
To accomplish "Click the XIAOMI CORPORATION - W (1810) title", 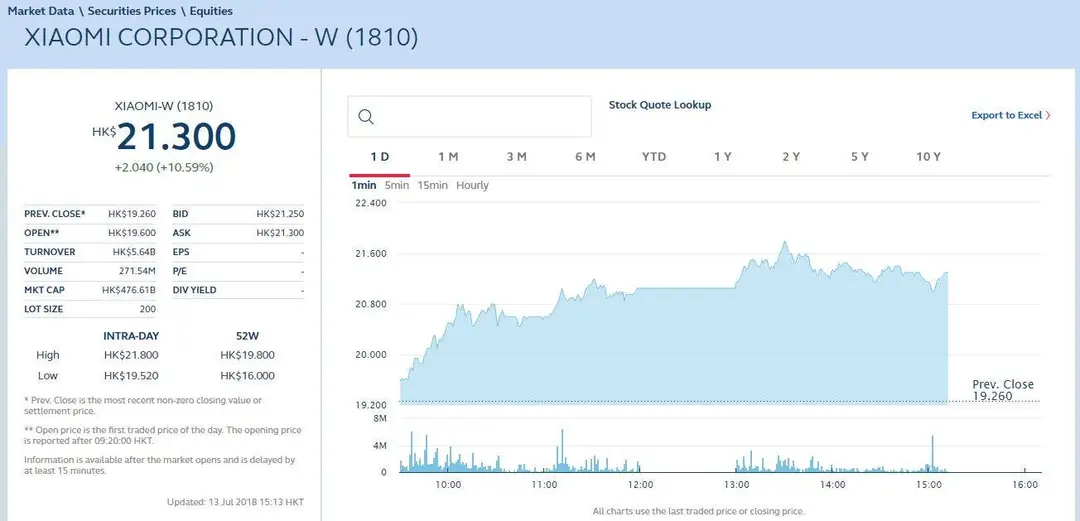I will pyautogui.click(x=221, y=38).
